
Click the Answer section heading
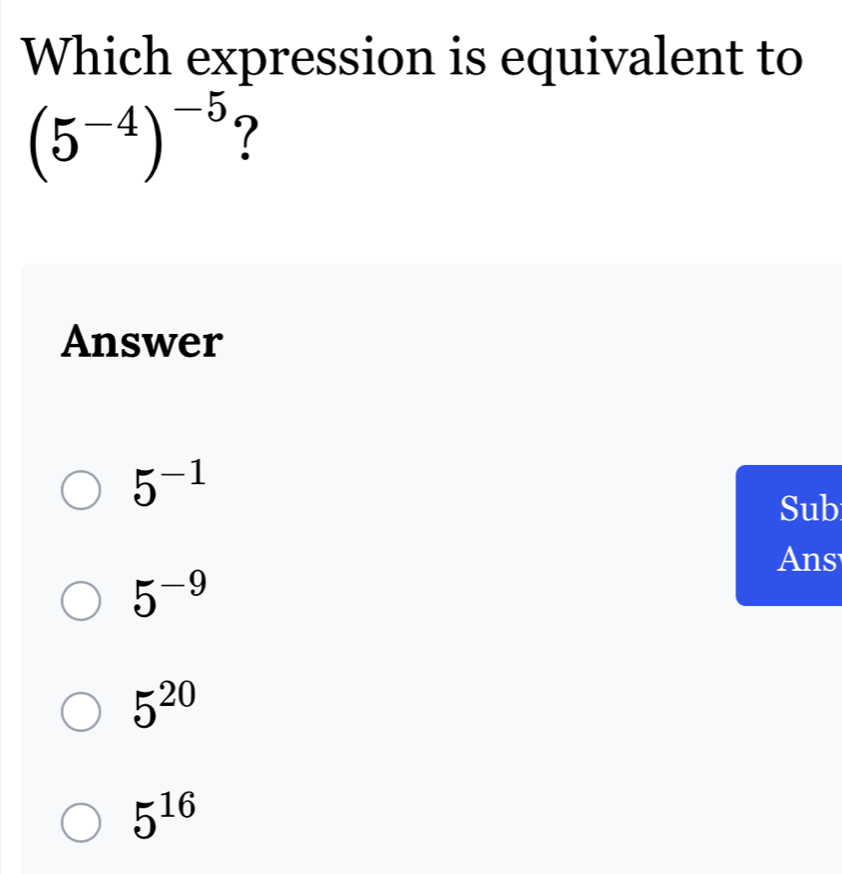141,343
